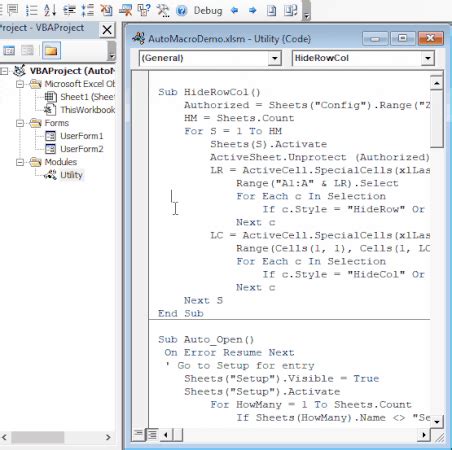This screenshot has height=450, width=452.
Task: Click the numbered list toolbar icon
Action: tap(32, 10)
